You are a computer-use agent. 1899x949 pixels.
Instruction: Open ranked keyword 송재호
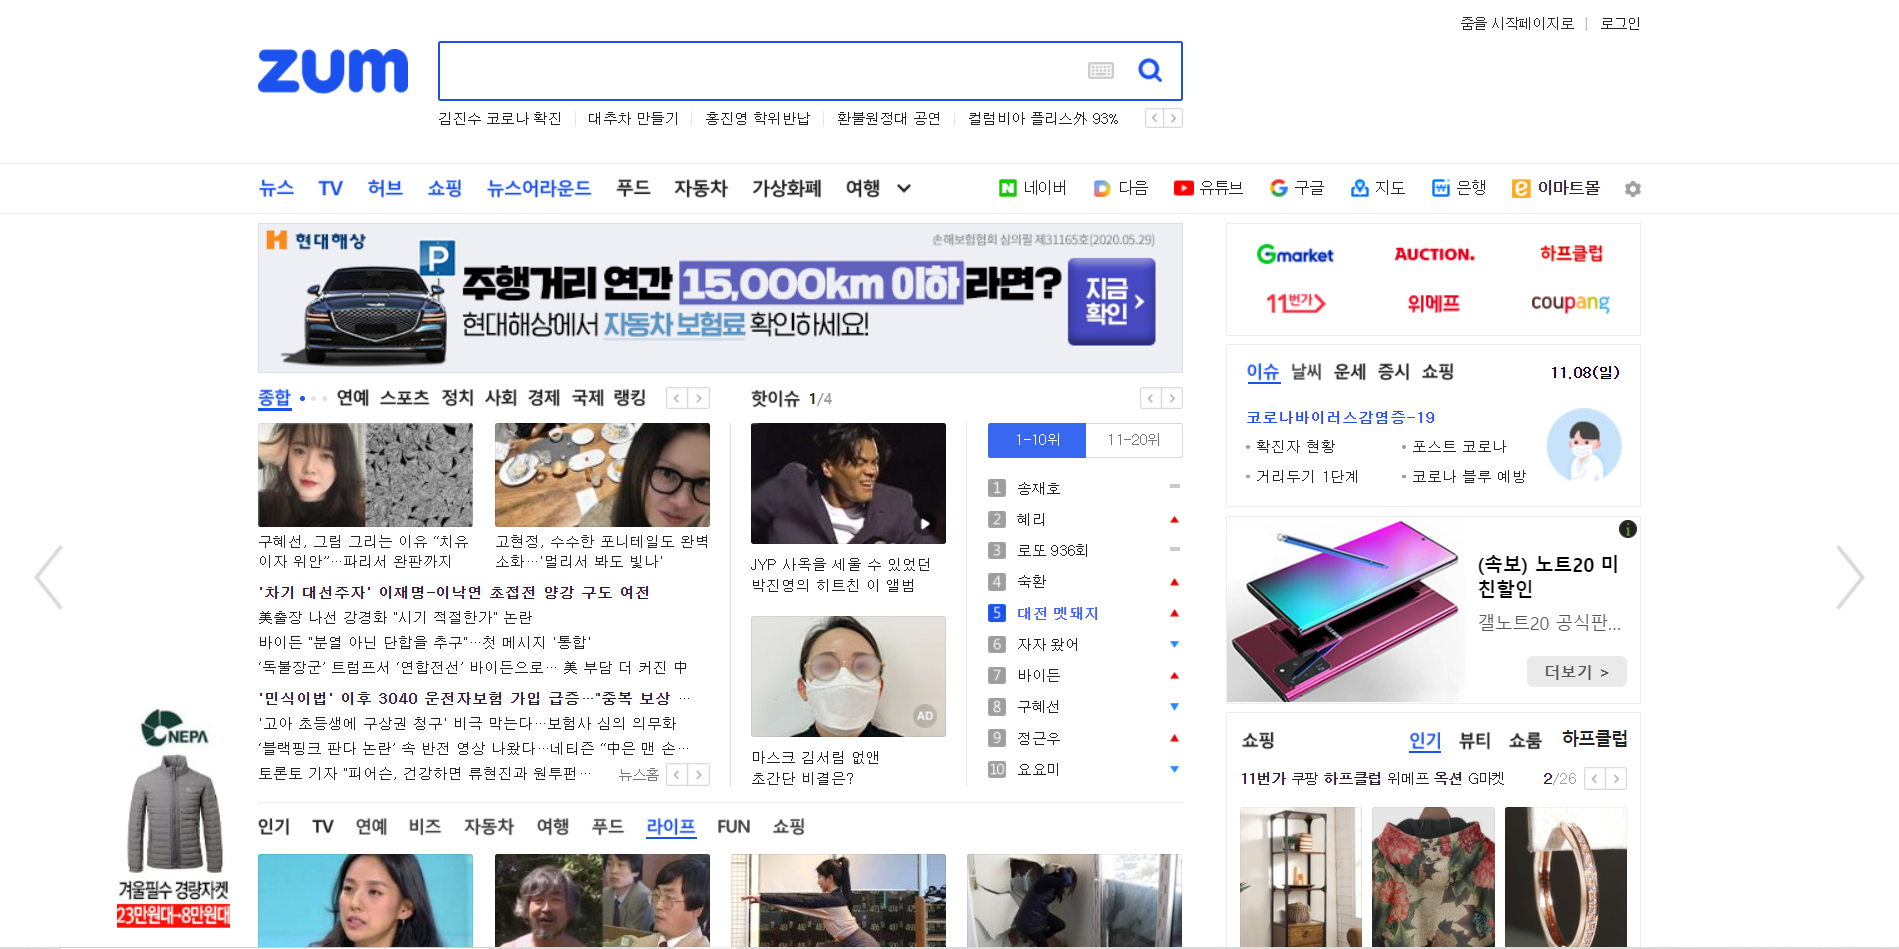click(1038, 488)
